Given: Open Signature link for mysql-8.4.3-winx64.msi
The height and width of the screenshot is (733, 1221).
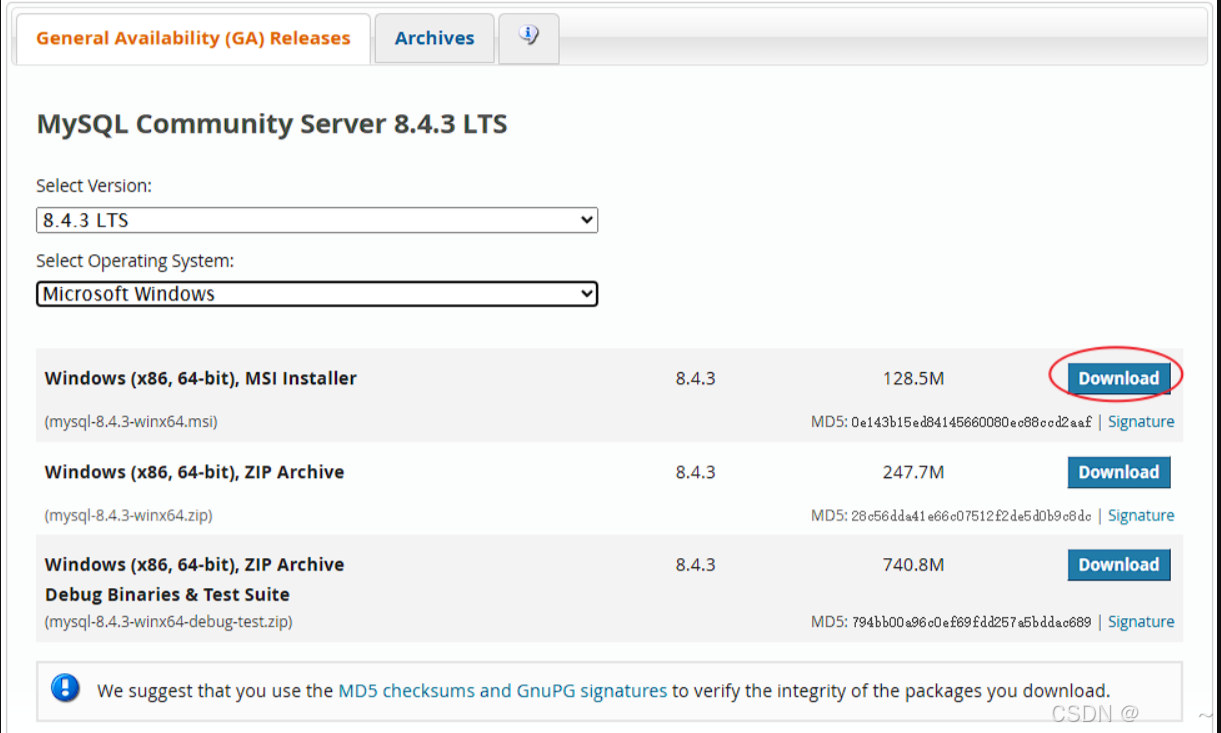Looking at the screenshot, I should click(1141, 422).
